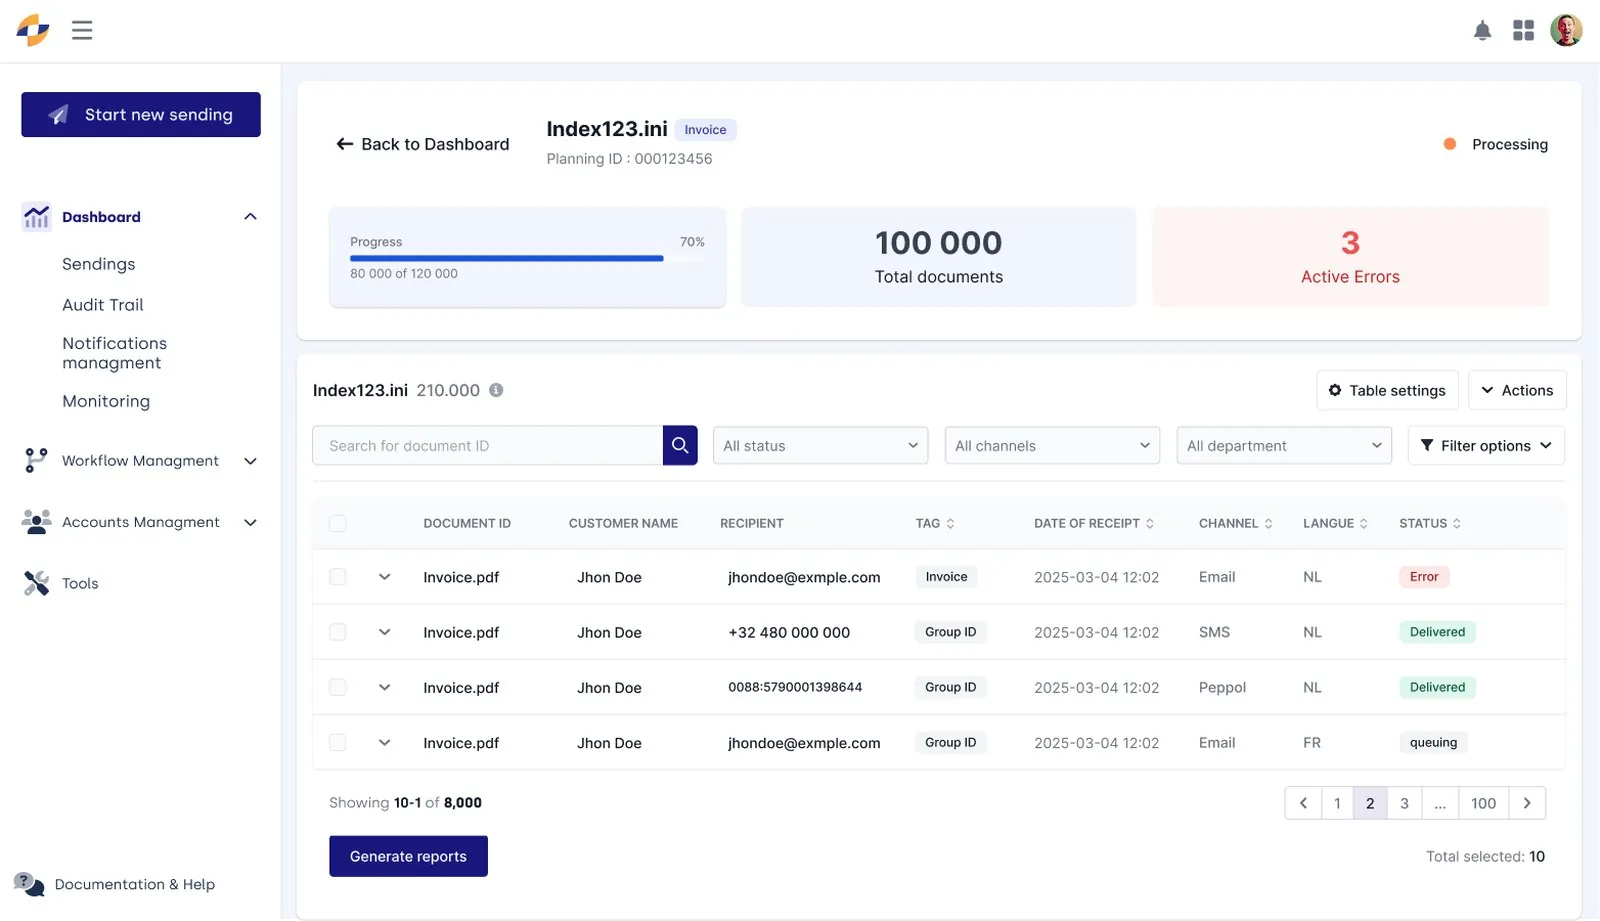Expand the Error status row chevron
1600x921 pixels.
(x=384, y=577)
